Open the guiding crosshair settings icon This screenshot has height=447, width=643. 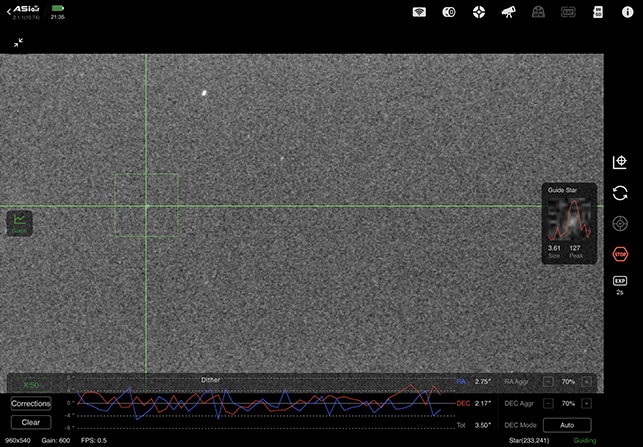[x=479, y=12]
